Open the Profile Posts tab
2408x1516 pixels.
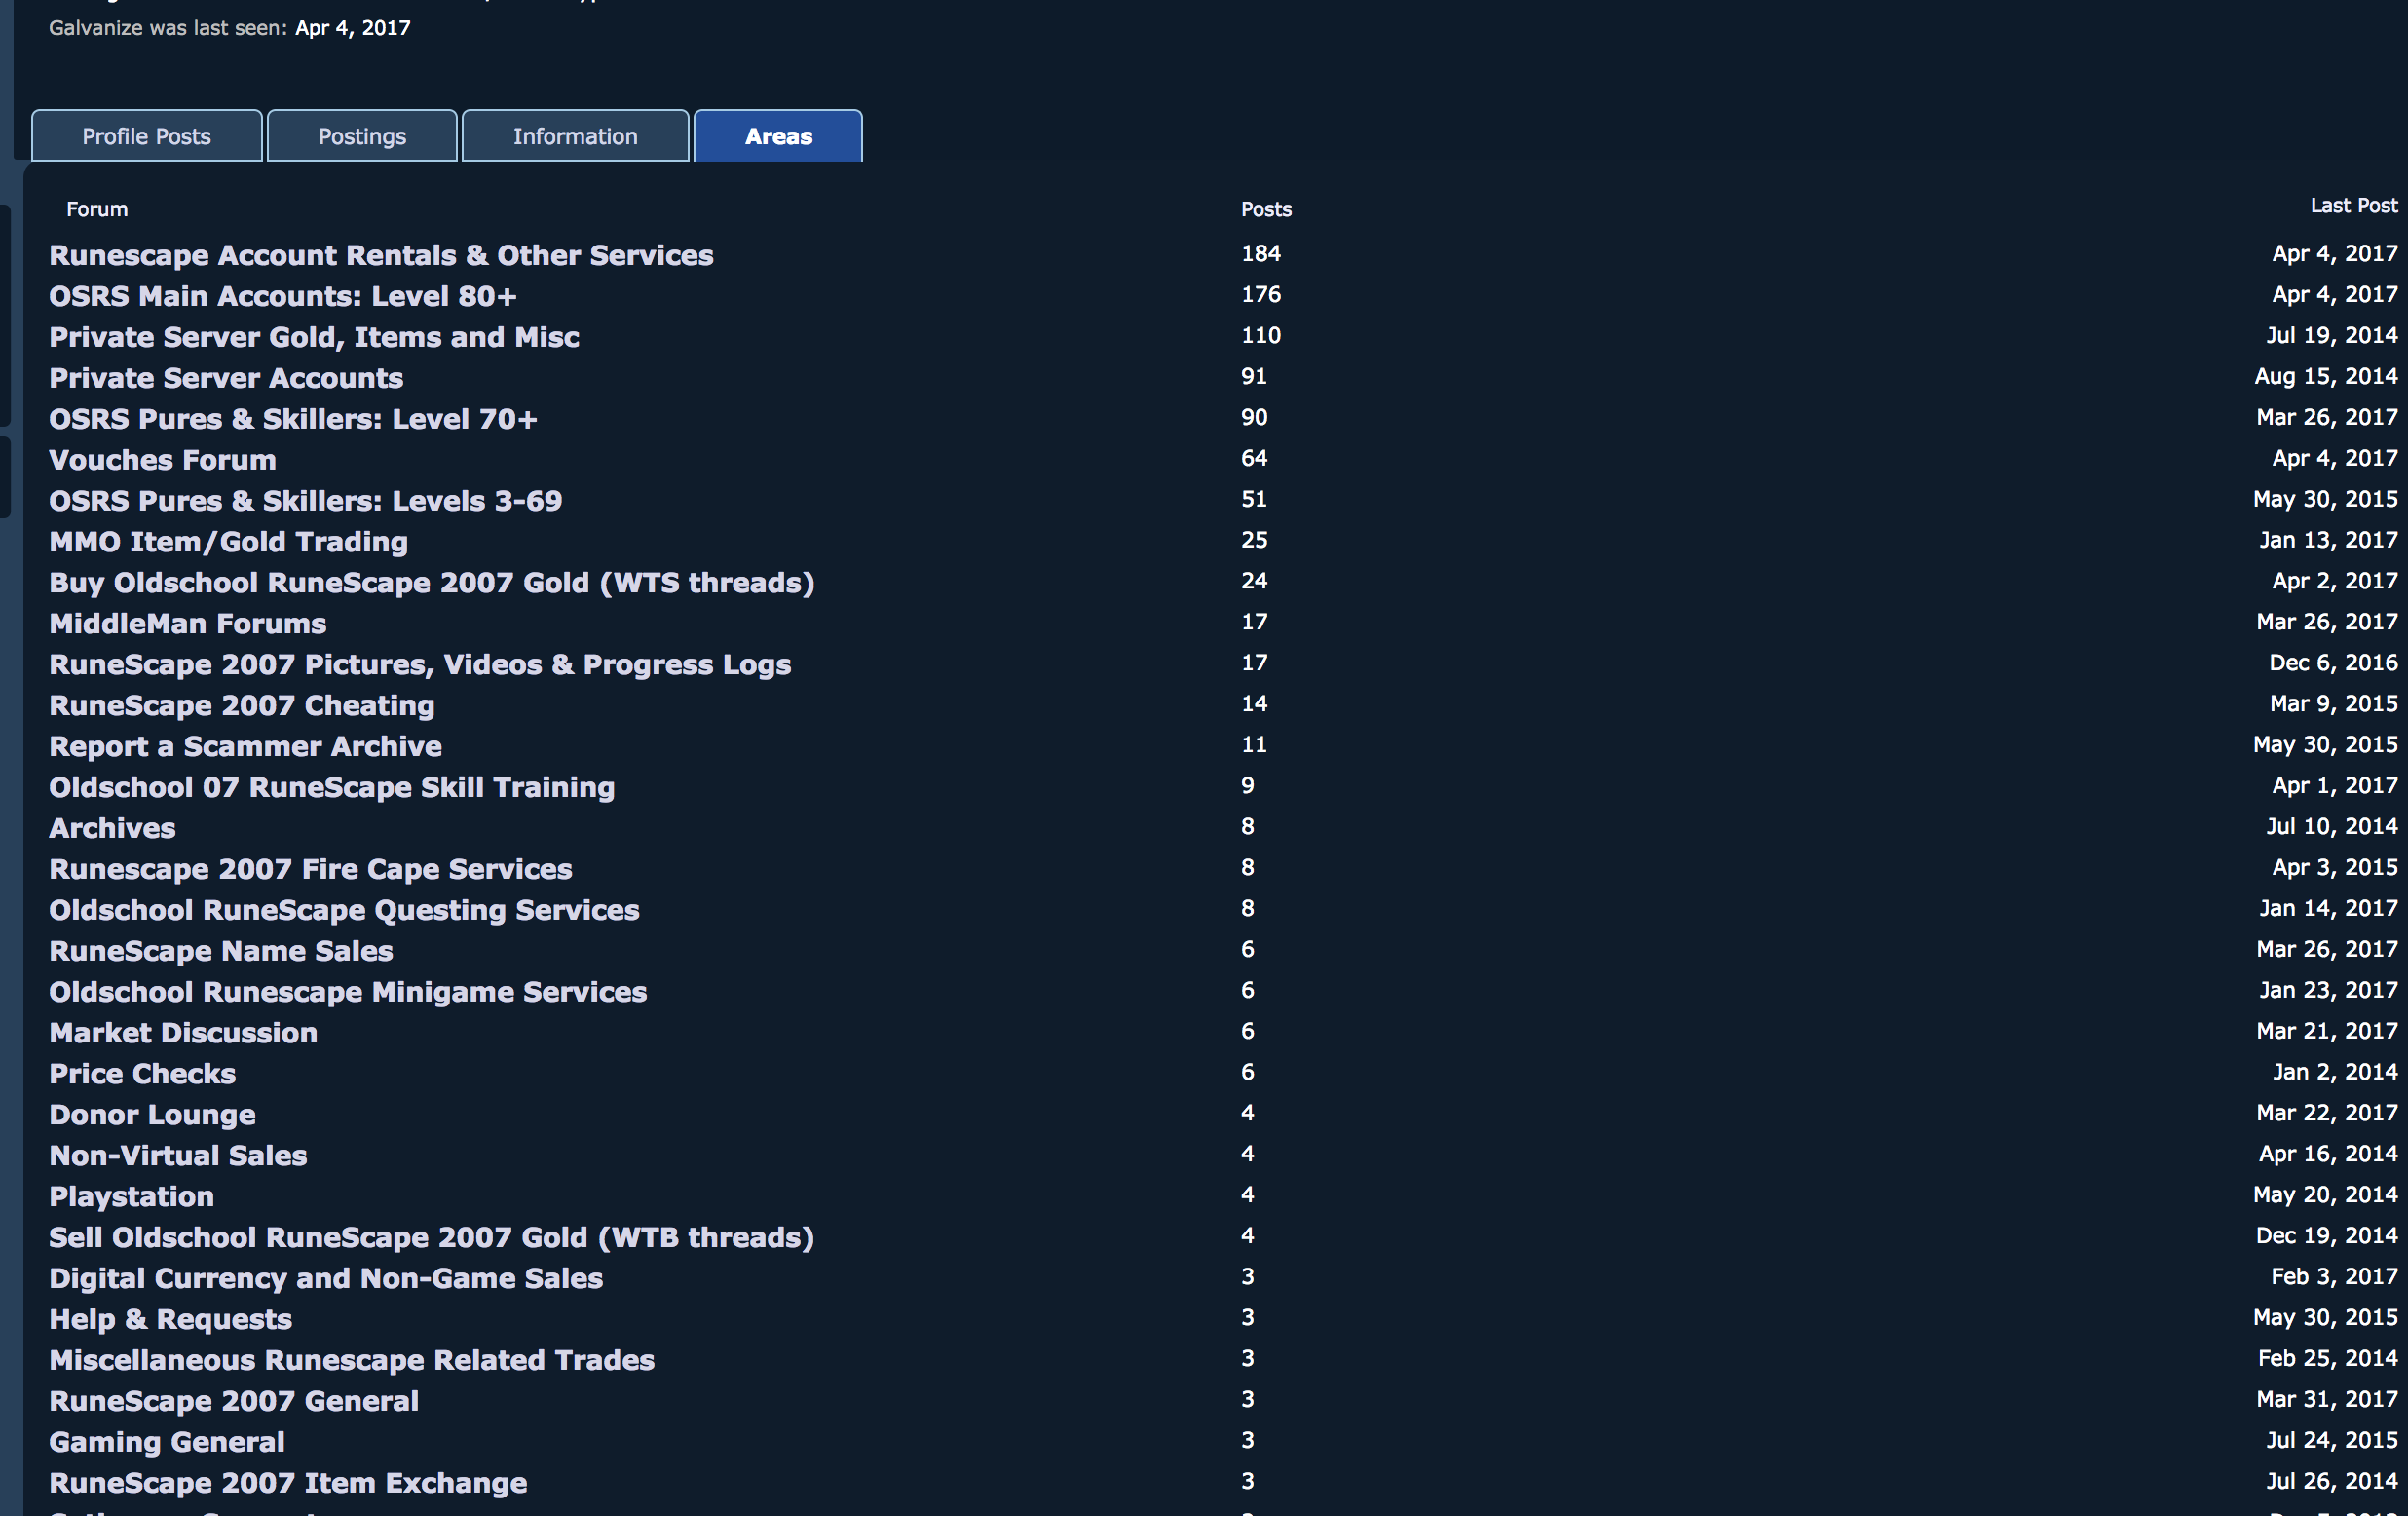click(146, 136)
